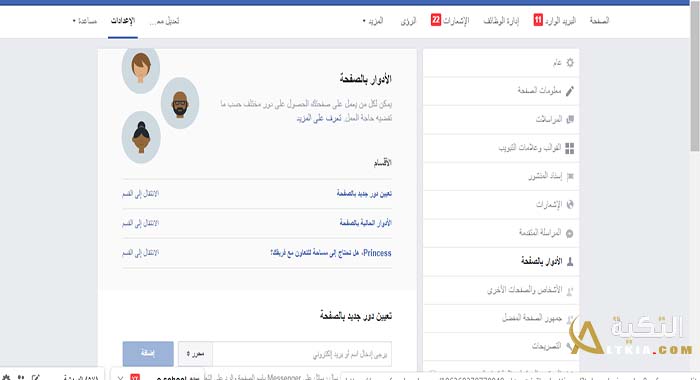This screenshot has height=380, width=700.
Task: Click the globe icon for الإشعارات in sidebar
Action: pyautogui.click(x=570, y=205)
